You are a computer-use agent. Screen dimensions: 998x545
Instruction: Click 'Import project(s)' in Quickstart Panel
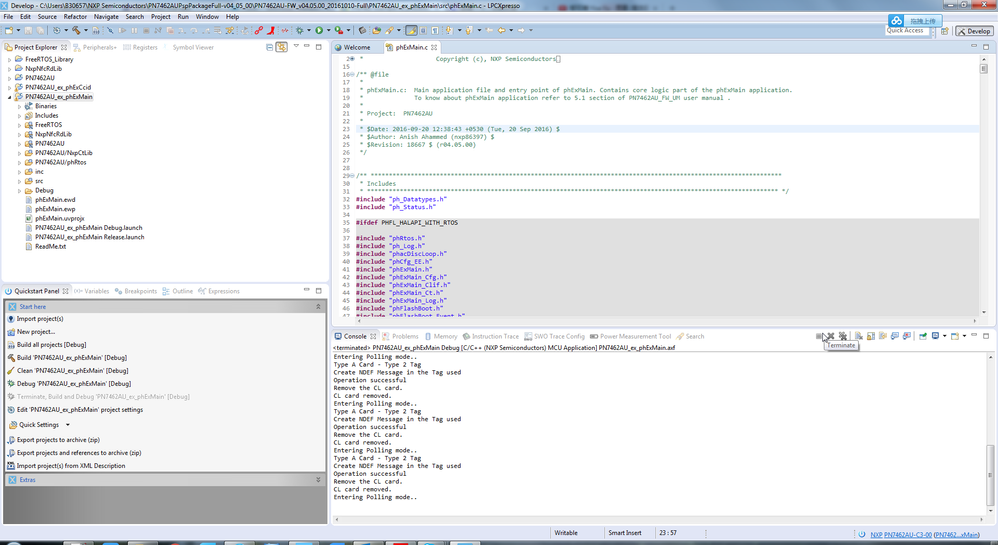tap(39, 319)
